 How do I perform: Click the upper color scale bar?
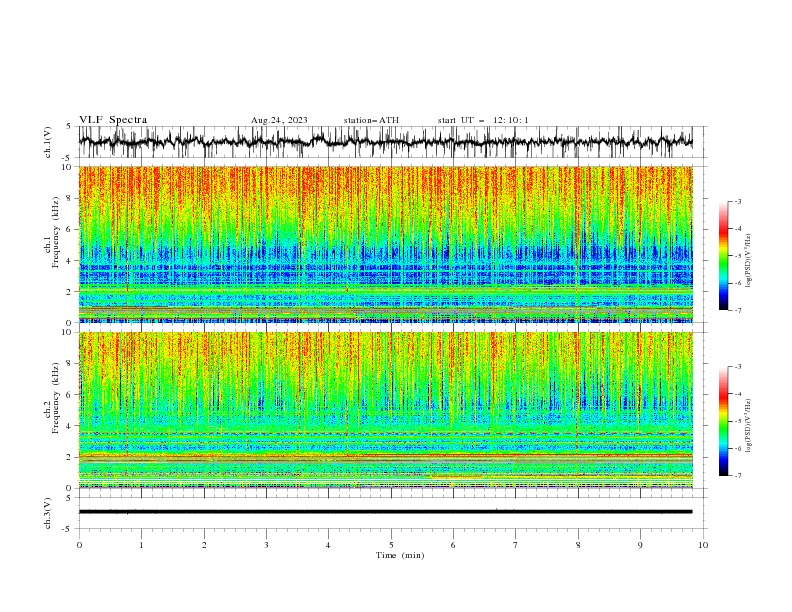[723, 256]
